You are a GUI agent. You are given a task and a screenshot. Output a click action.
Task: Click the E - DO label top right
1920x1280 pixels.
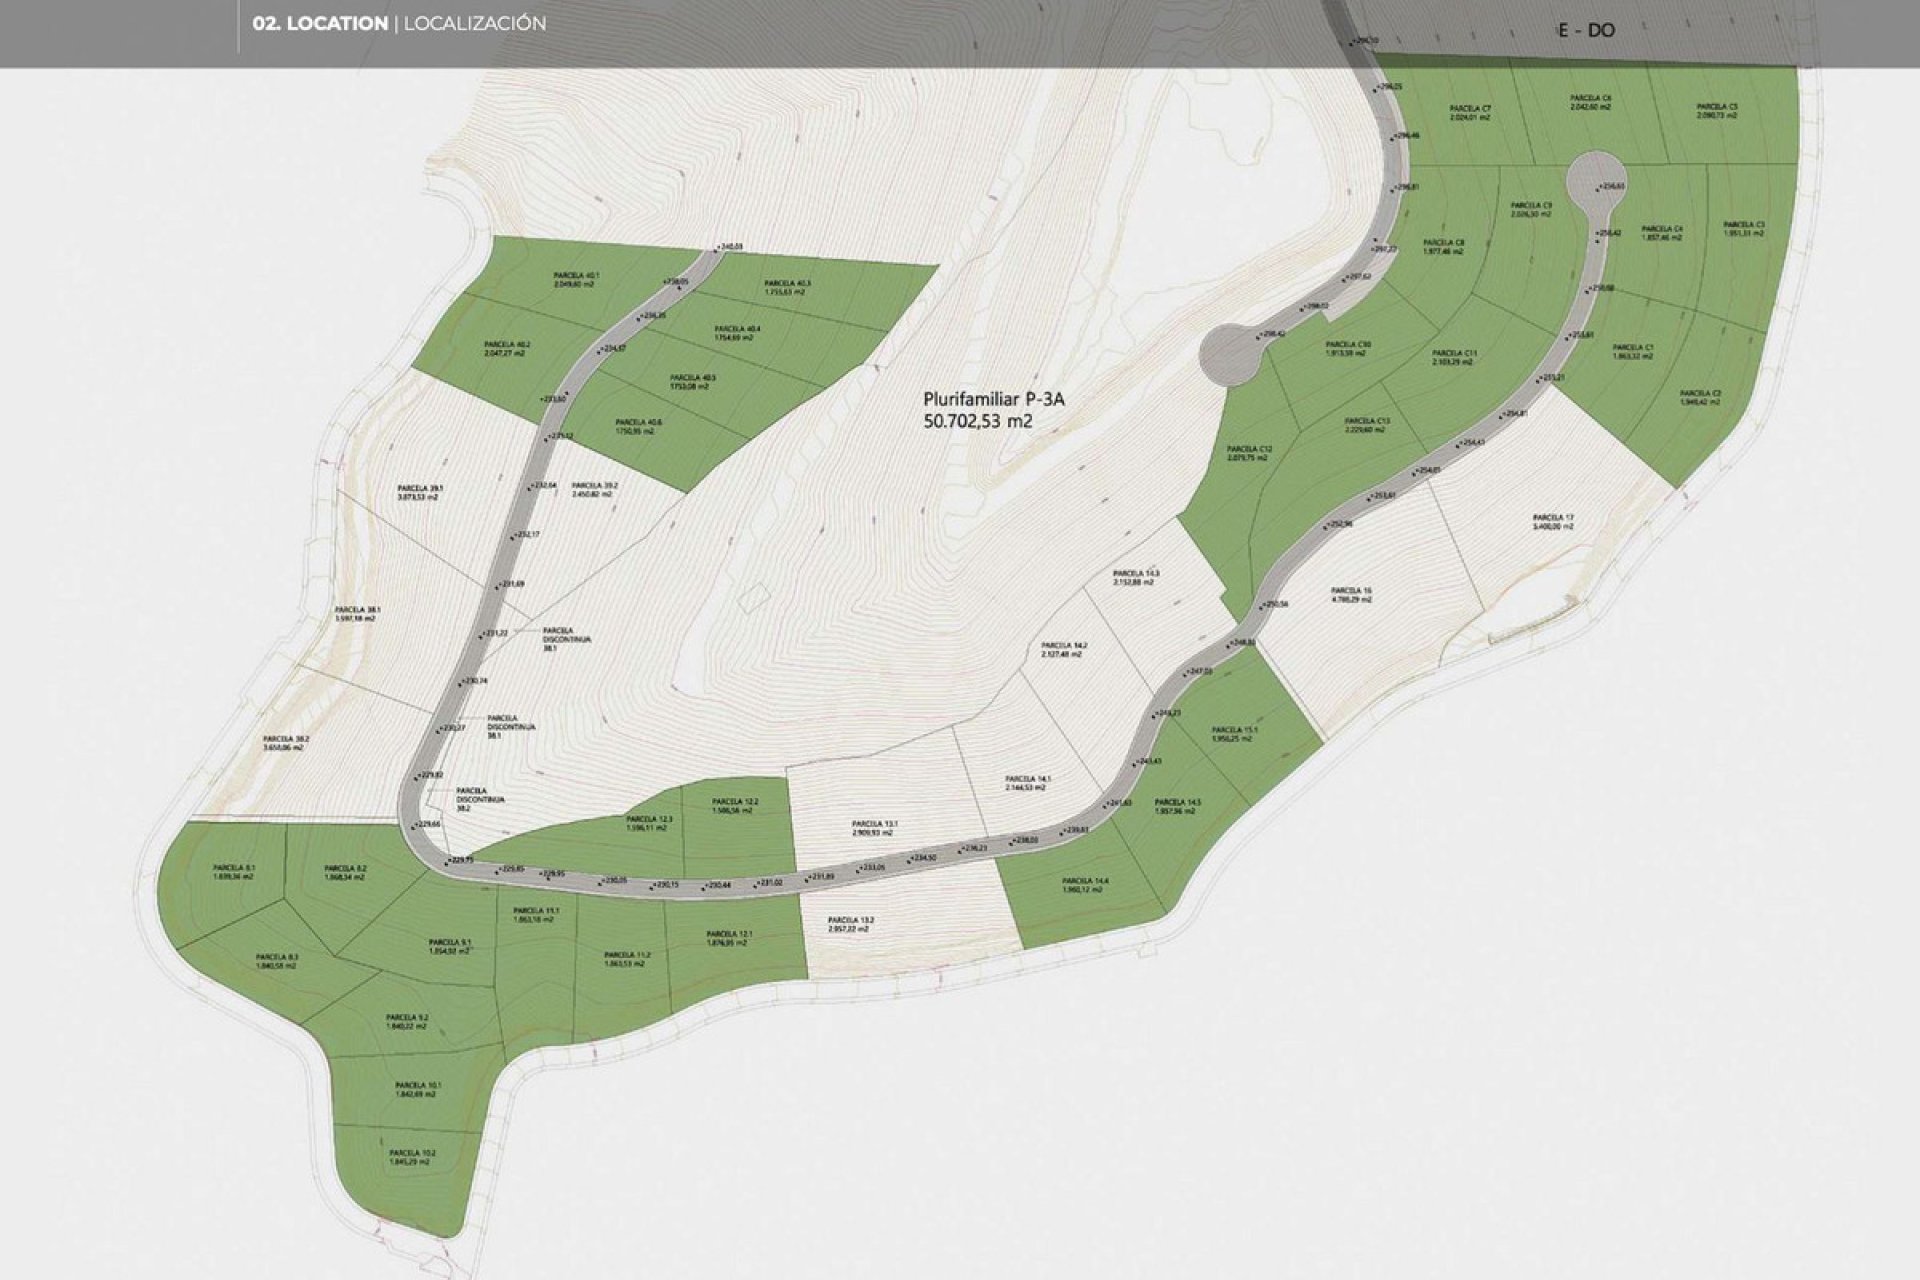1588,30
